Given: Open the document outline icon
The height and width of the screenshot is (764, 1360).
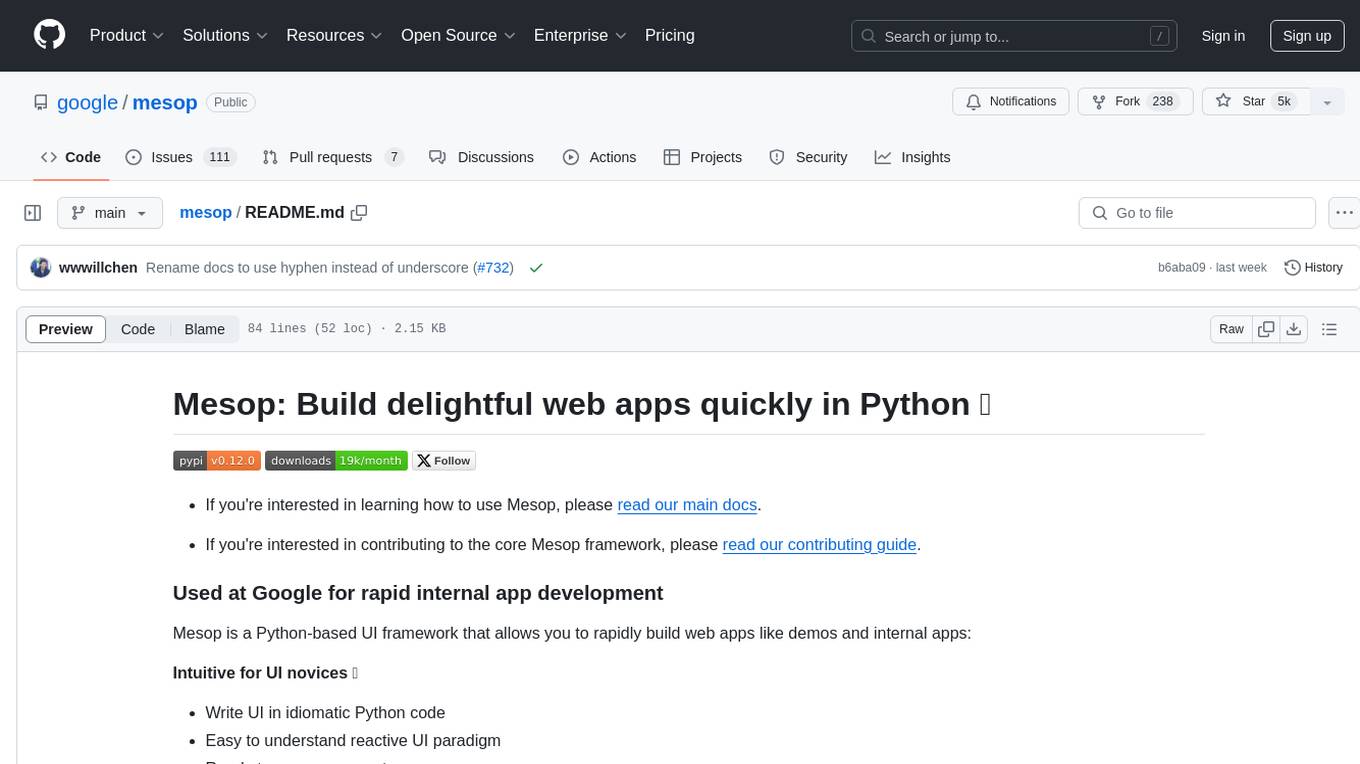Looking at the screenshot, I should [1330, 329].
